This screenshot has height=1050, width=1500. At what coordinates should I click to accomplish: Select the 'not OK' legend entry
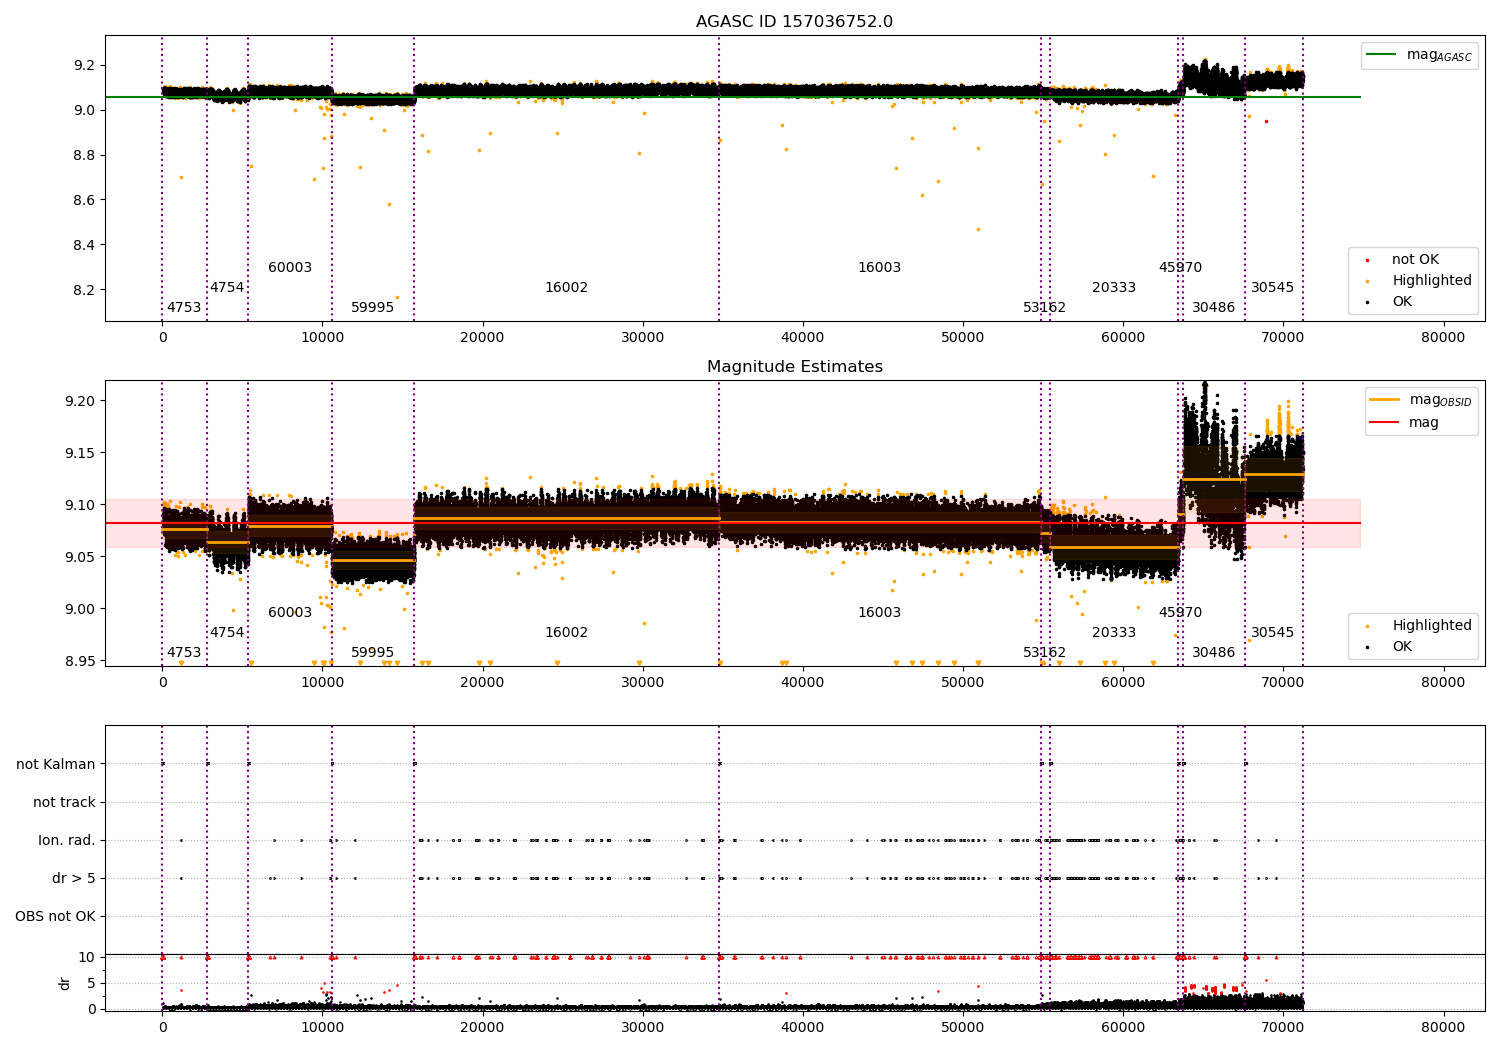point(1401,259)
